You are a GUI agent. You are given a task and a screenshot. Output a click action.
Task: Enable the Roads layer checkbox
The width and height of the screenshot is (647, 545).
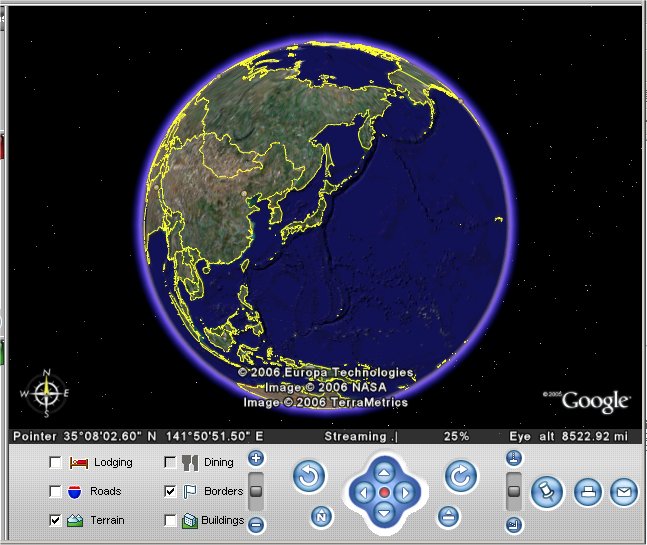pos(55,492)
